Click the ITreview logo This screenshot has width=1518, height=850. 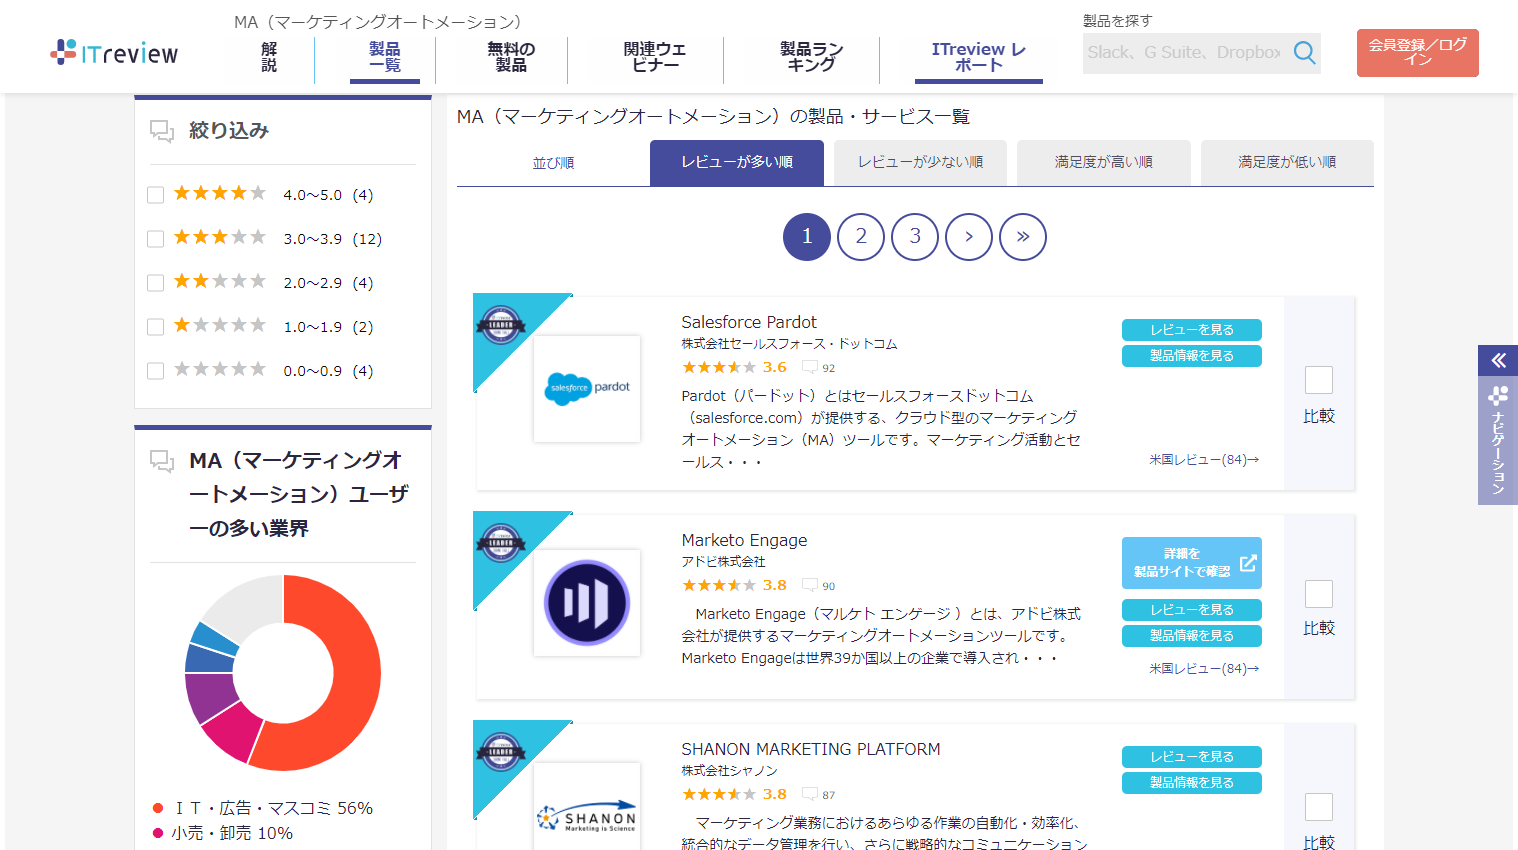114,52
